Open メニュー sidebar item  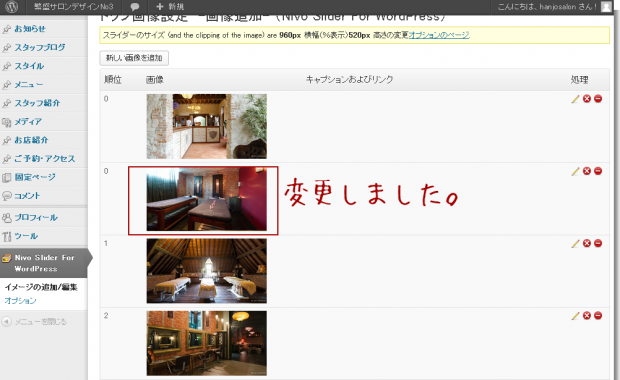coord(29,85)
